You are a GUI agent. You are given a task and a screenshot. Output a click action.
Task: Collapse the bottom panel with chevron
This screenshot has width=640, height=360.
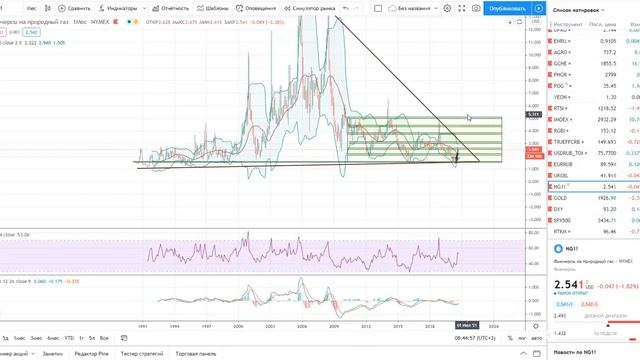click(x=523, y=353)
